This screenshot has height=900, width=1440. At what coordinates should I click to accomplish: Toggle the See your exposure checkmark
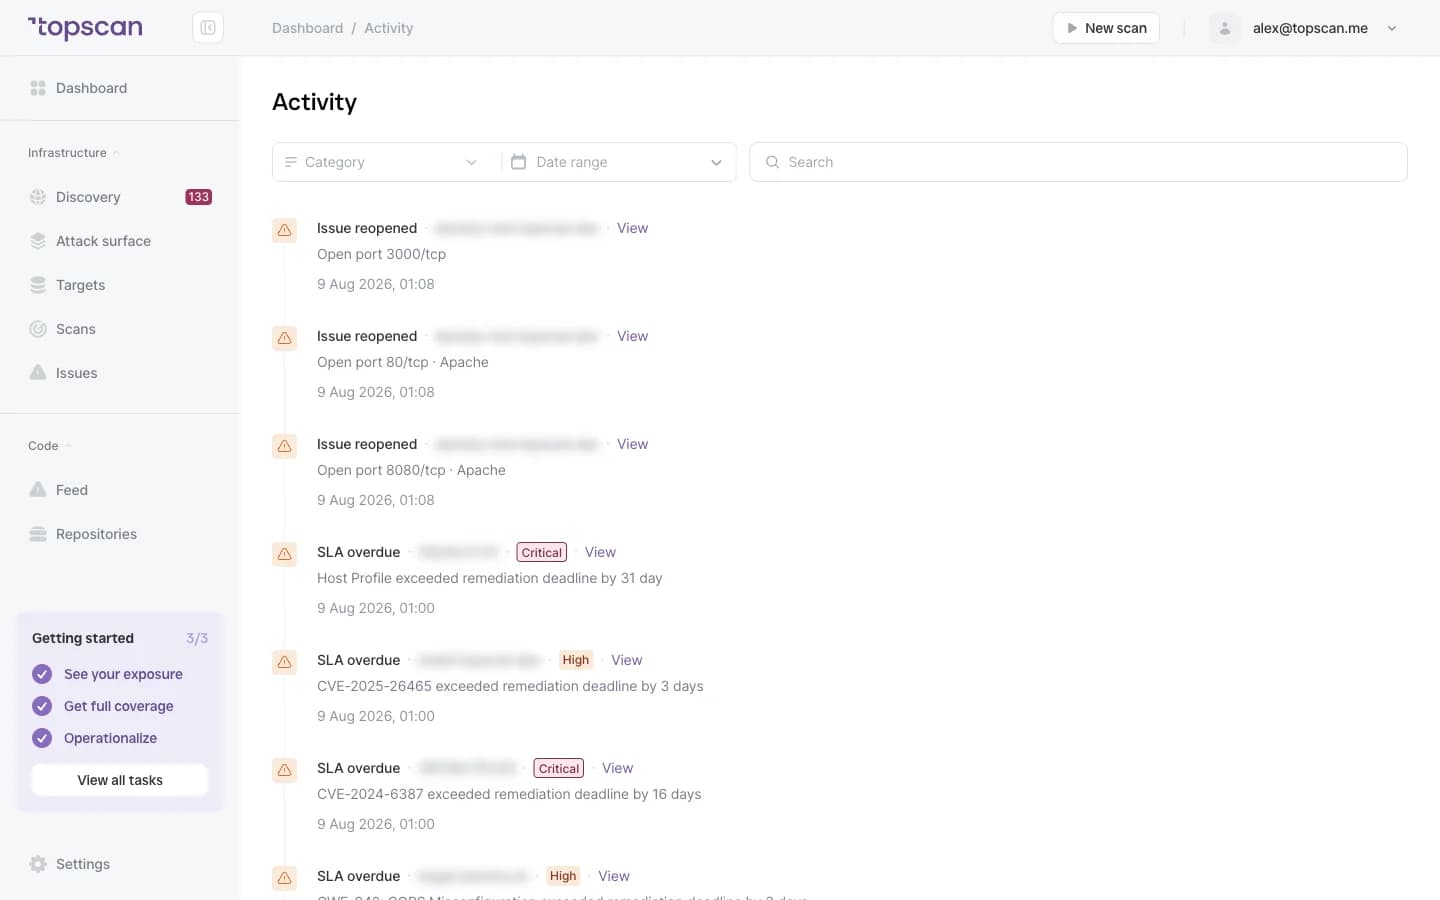point(42,674)
